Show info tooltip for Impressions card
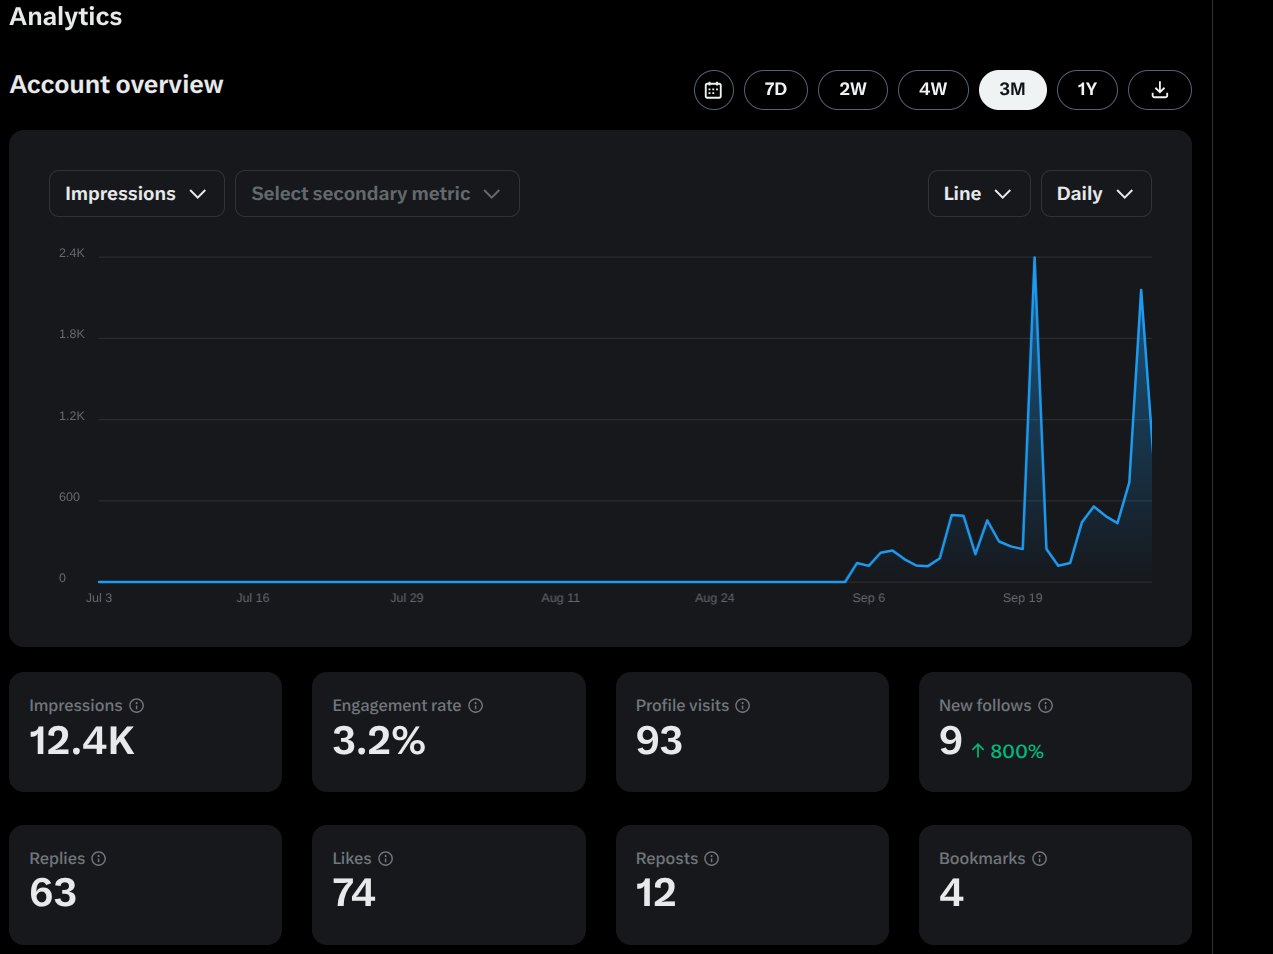Screen dimensions: 1273x954 (137, 706)
